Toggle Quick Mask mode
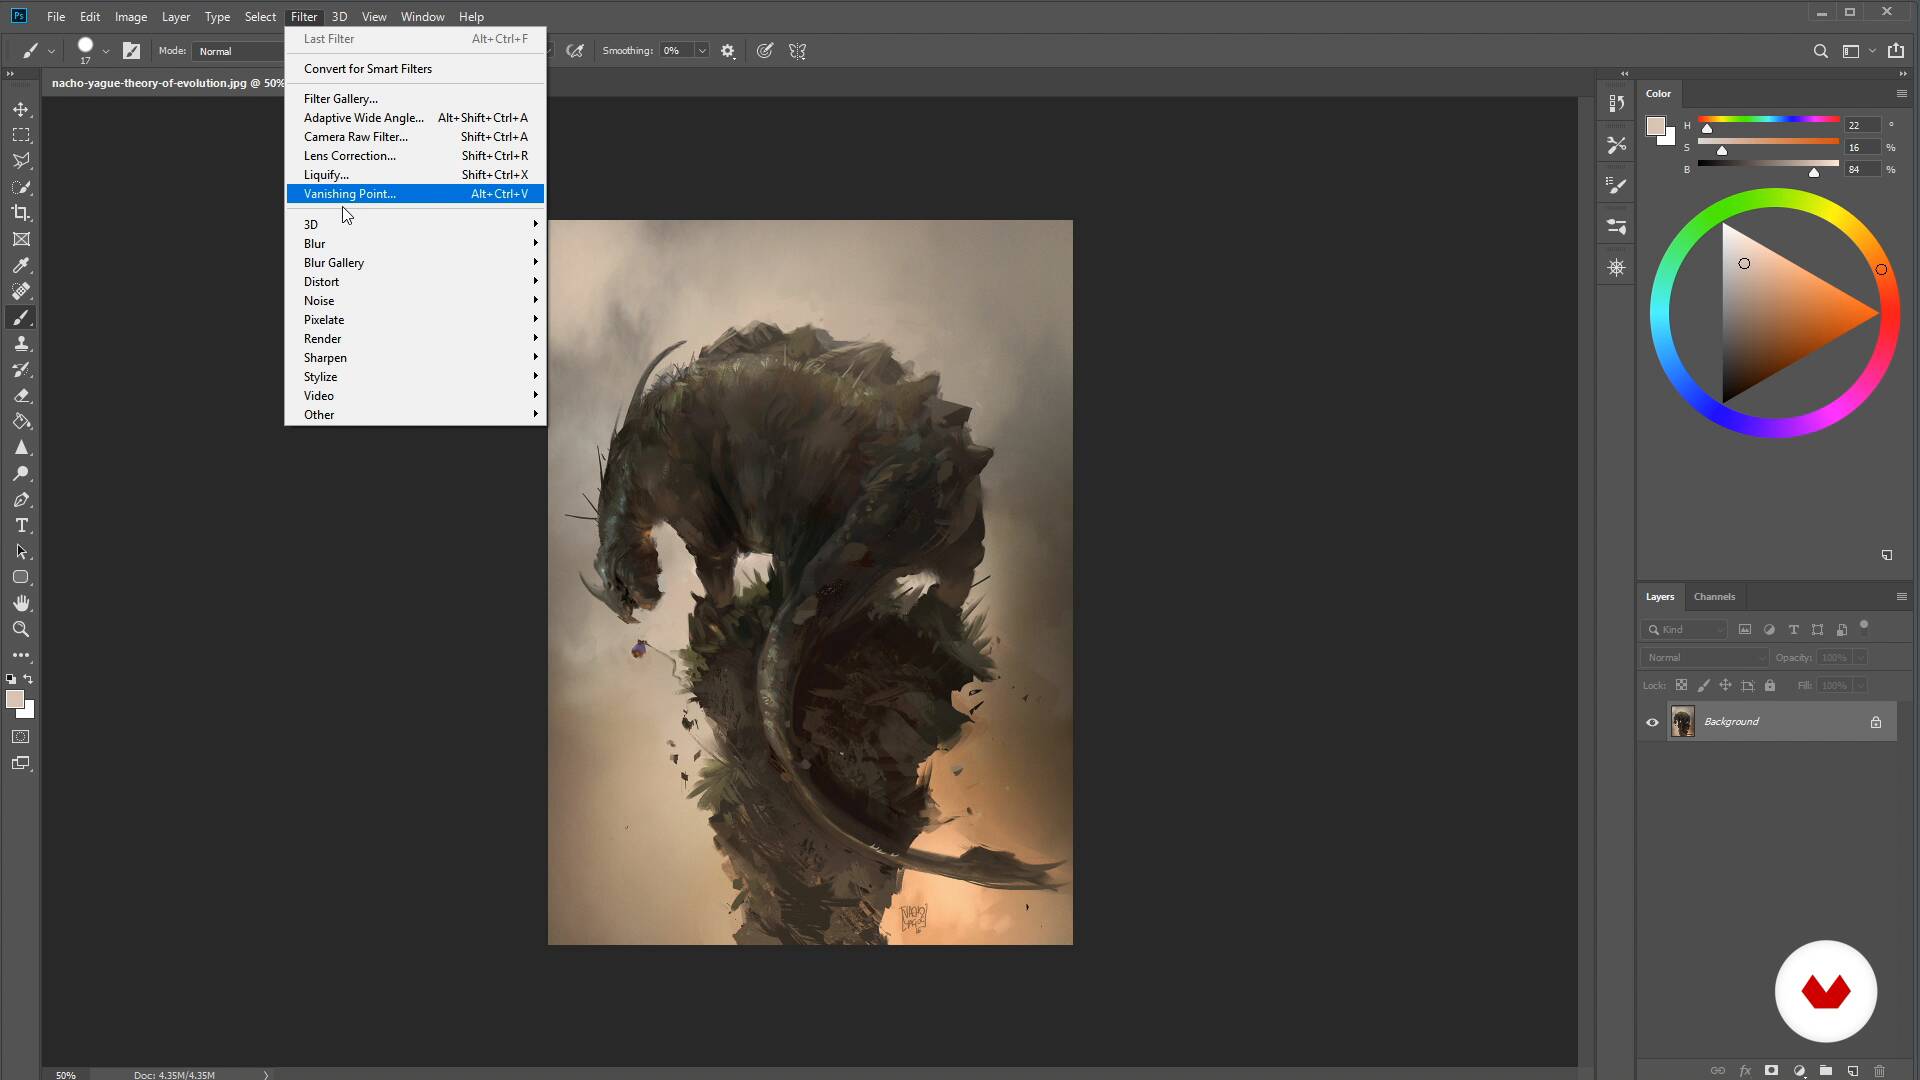The image size is (1920, 1080). click(21, 737)
